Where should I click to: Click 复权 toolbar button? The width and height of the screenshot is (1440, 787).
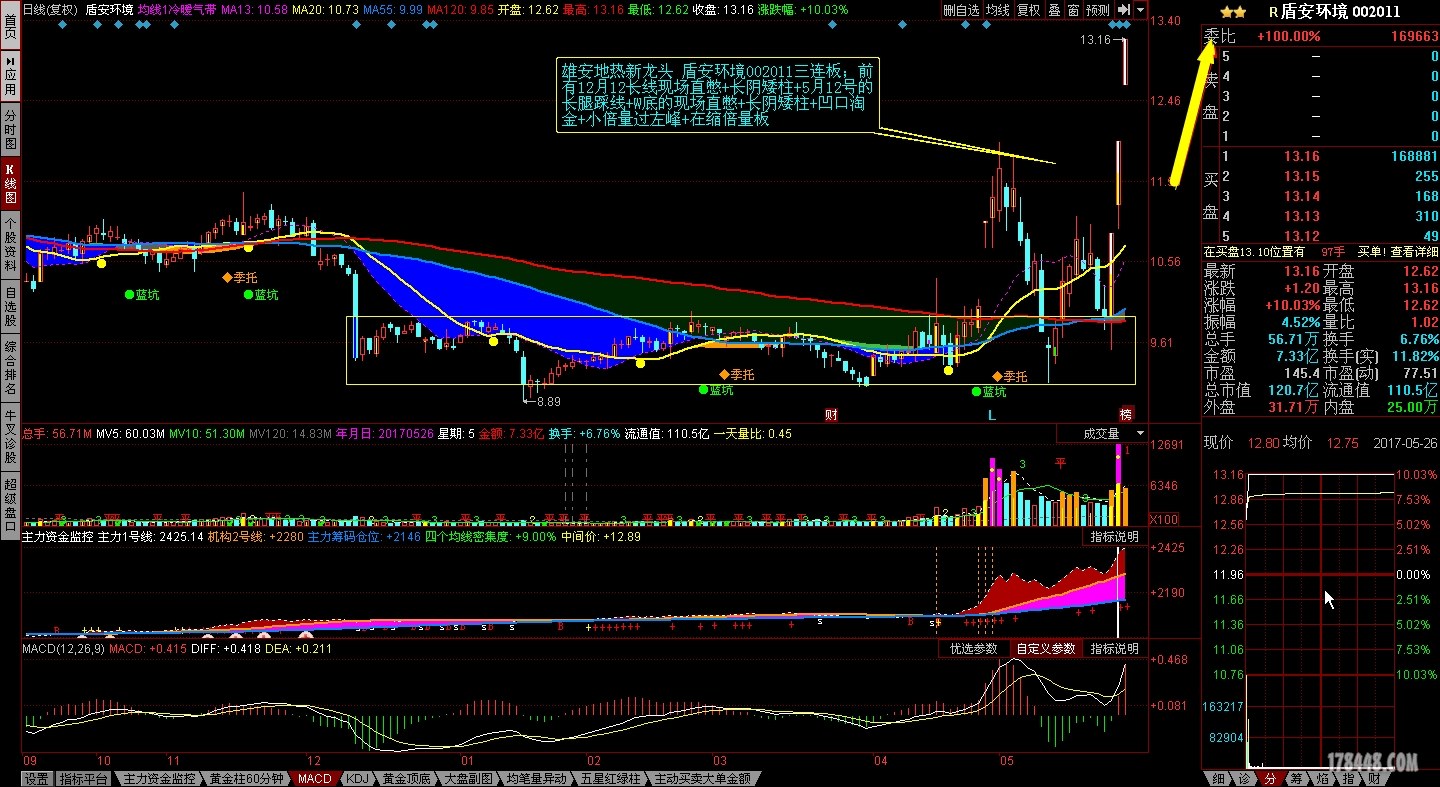(1028, 10)
